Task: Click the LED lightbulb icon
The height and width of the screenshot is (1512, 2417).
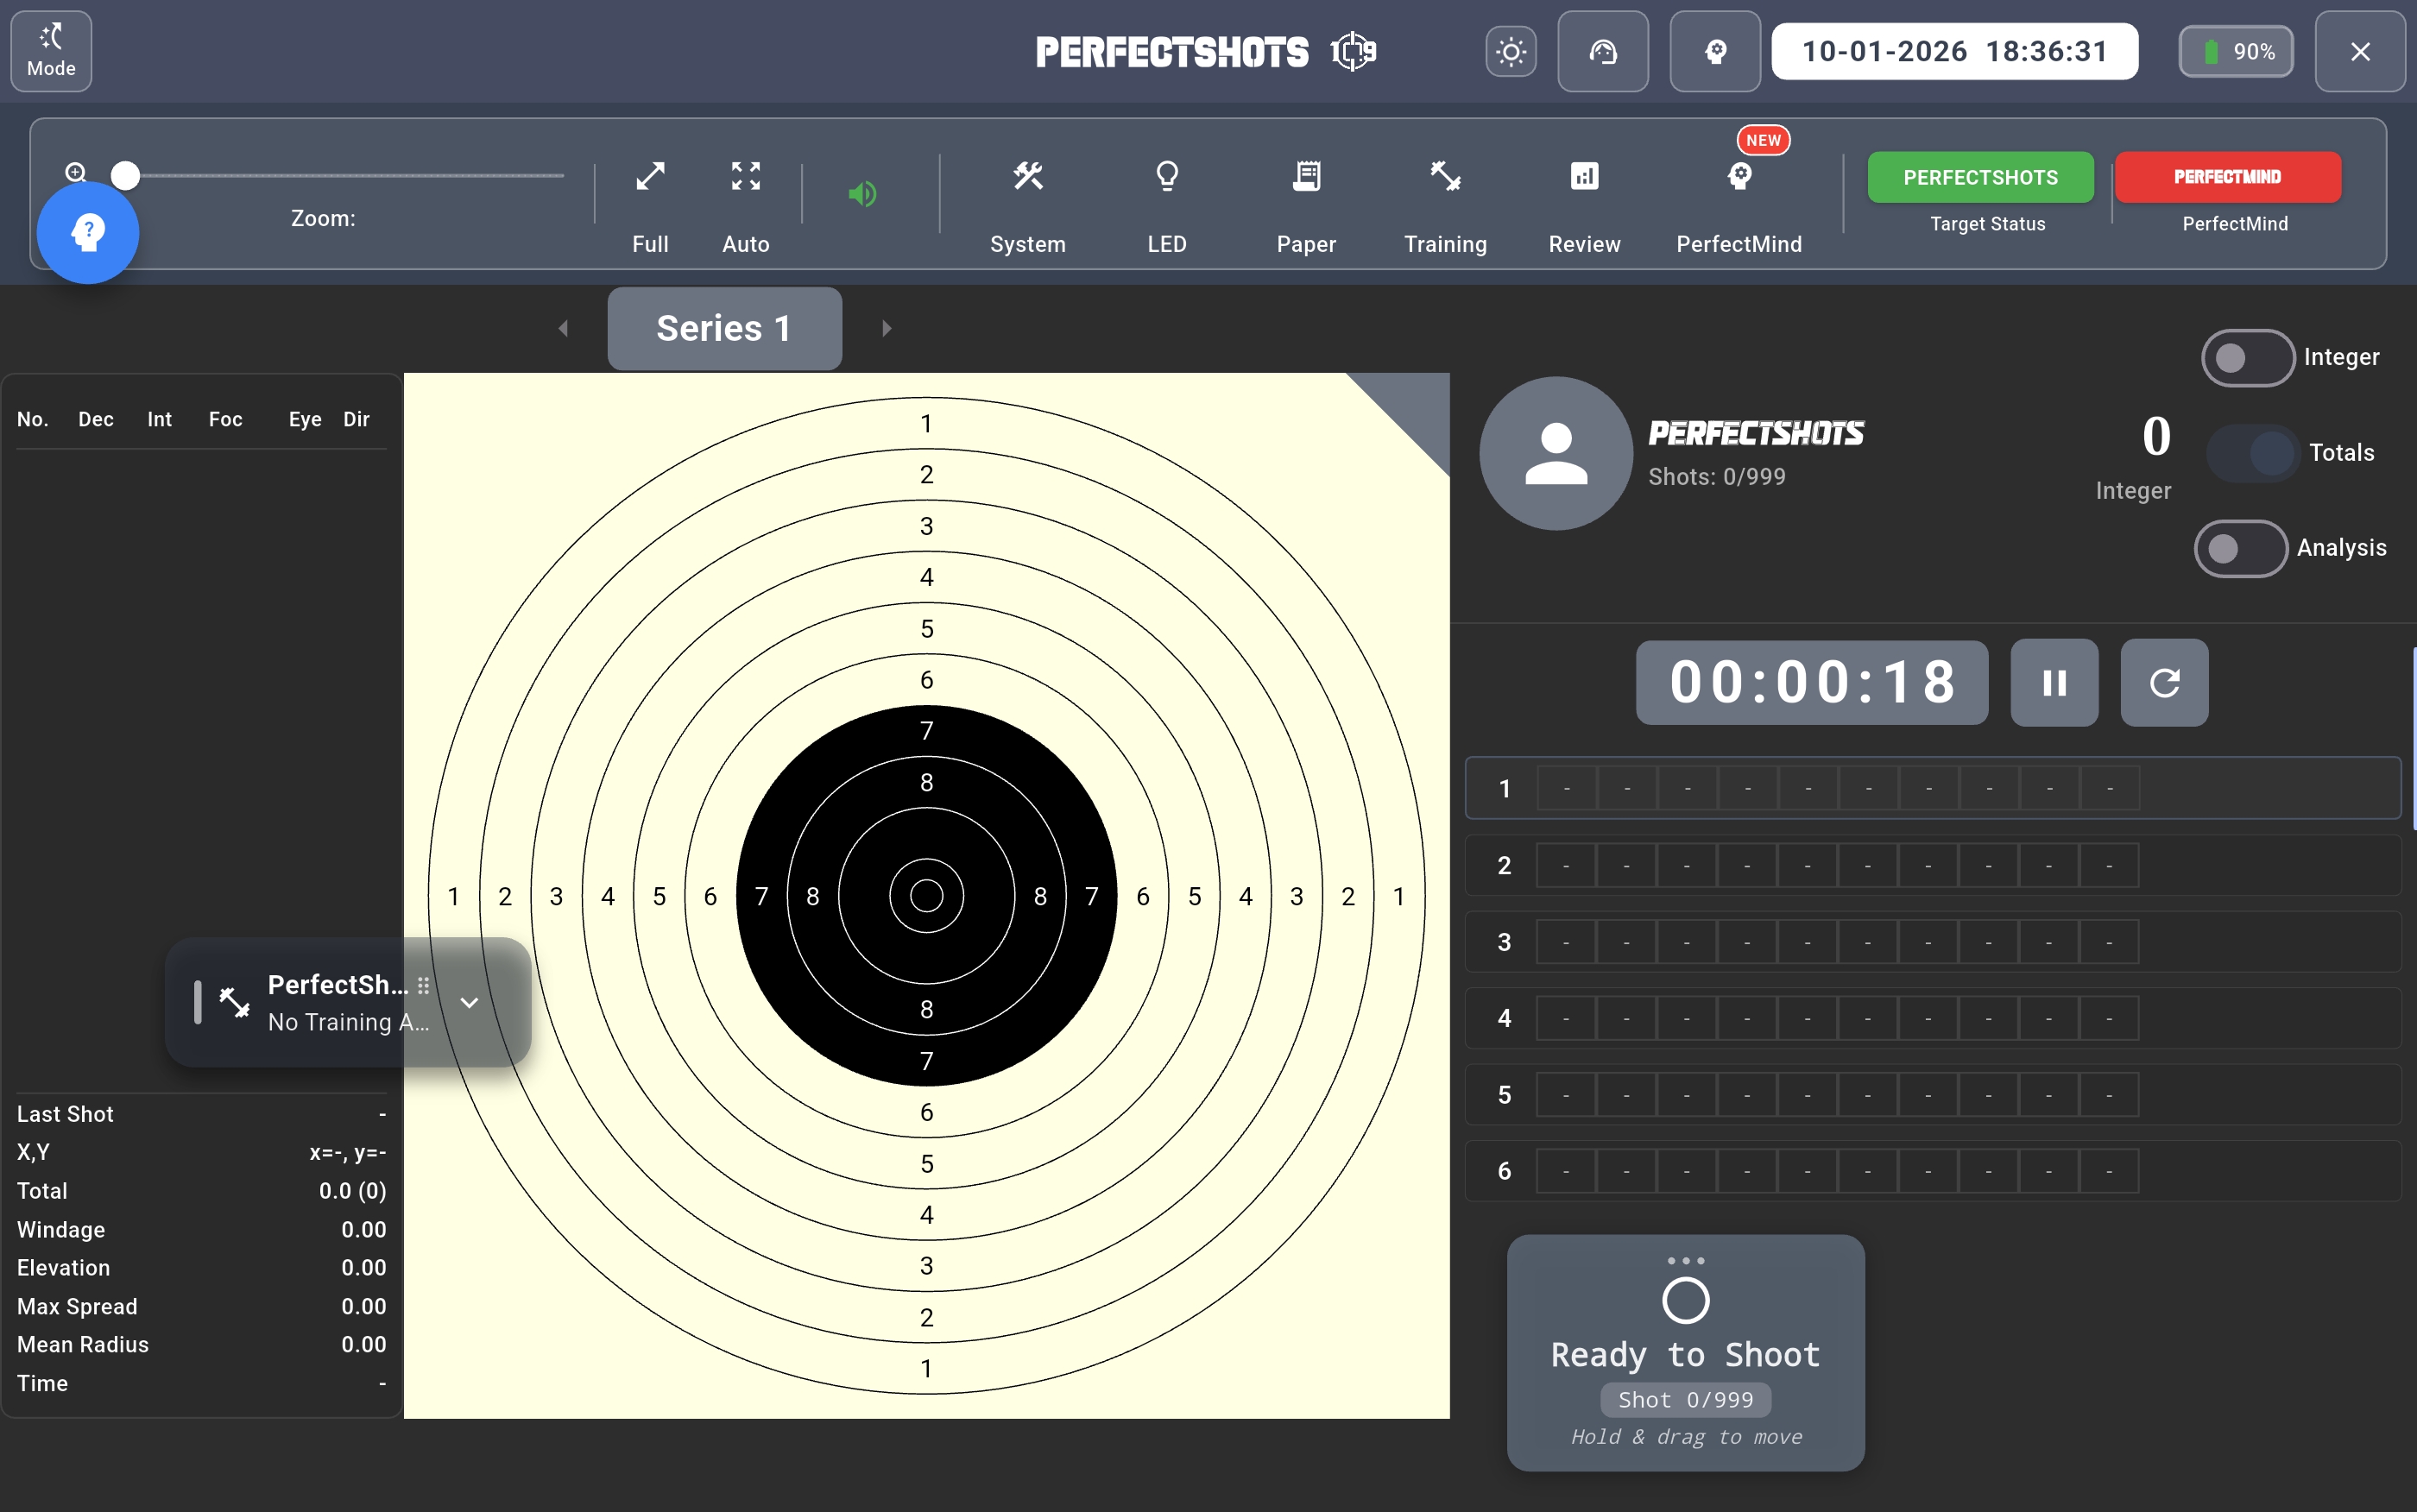Action: pos(1166,177)
